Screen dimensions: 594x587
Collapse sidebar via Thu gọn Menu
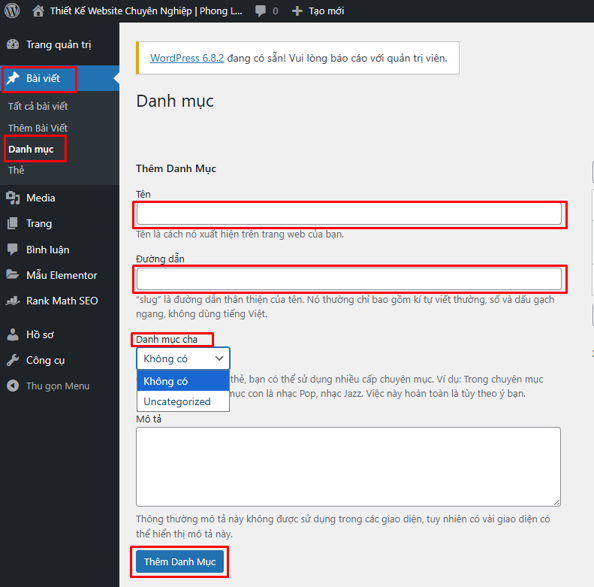58,386
